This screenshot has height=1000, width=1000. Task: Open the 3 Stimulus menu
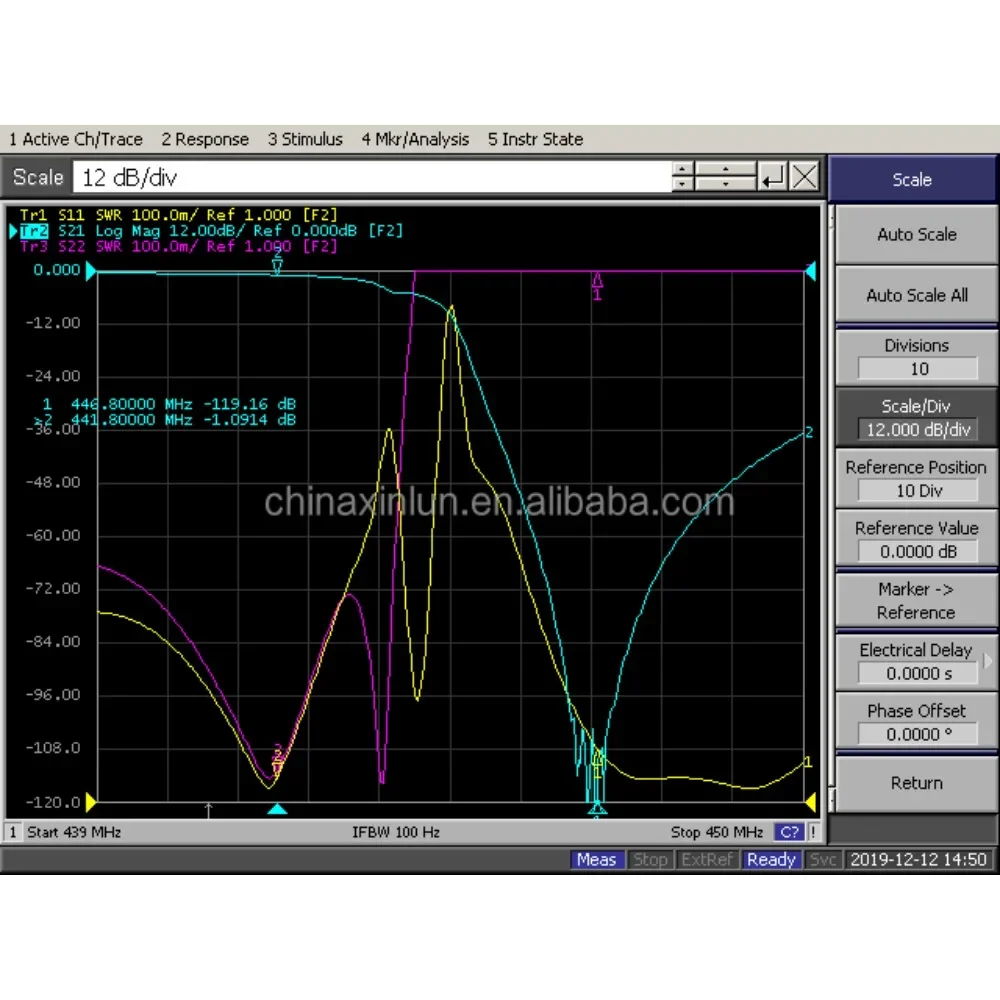click(305, 139)
